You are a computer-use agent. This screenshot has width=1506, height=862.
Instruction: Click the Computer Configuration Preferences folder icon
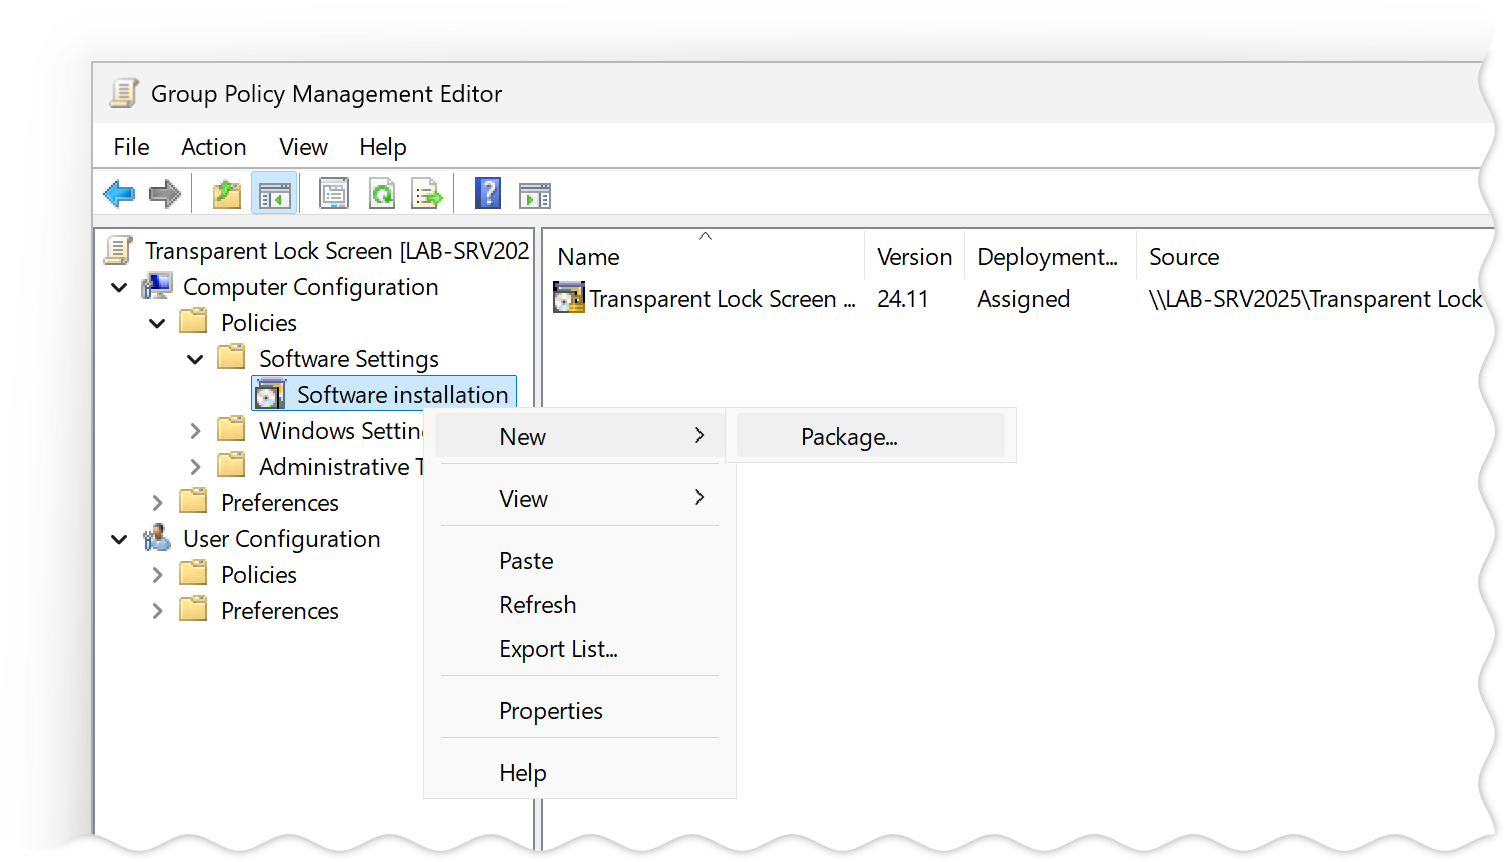(194, 501)
